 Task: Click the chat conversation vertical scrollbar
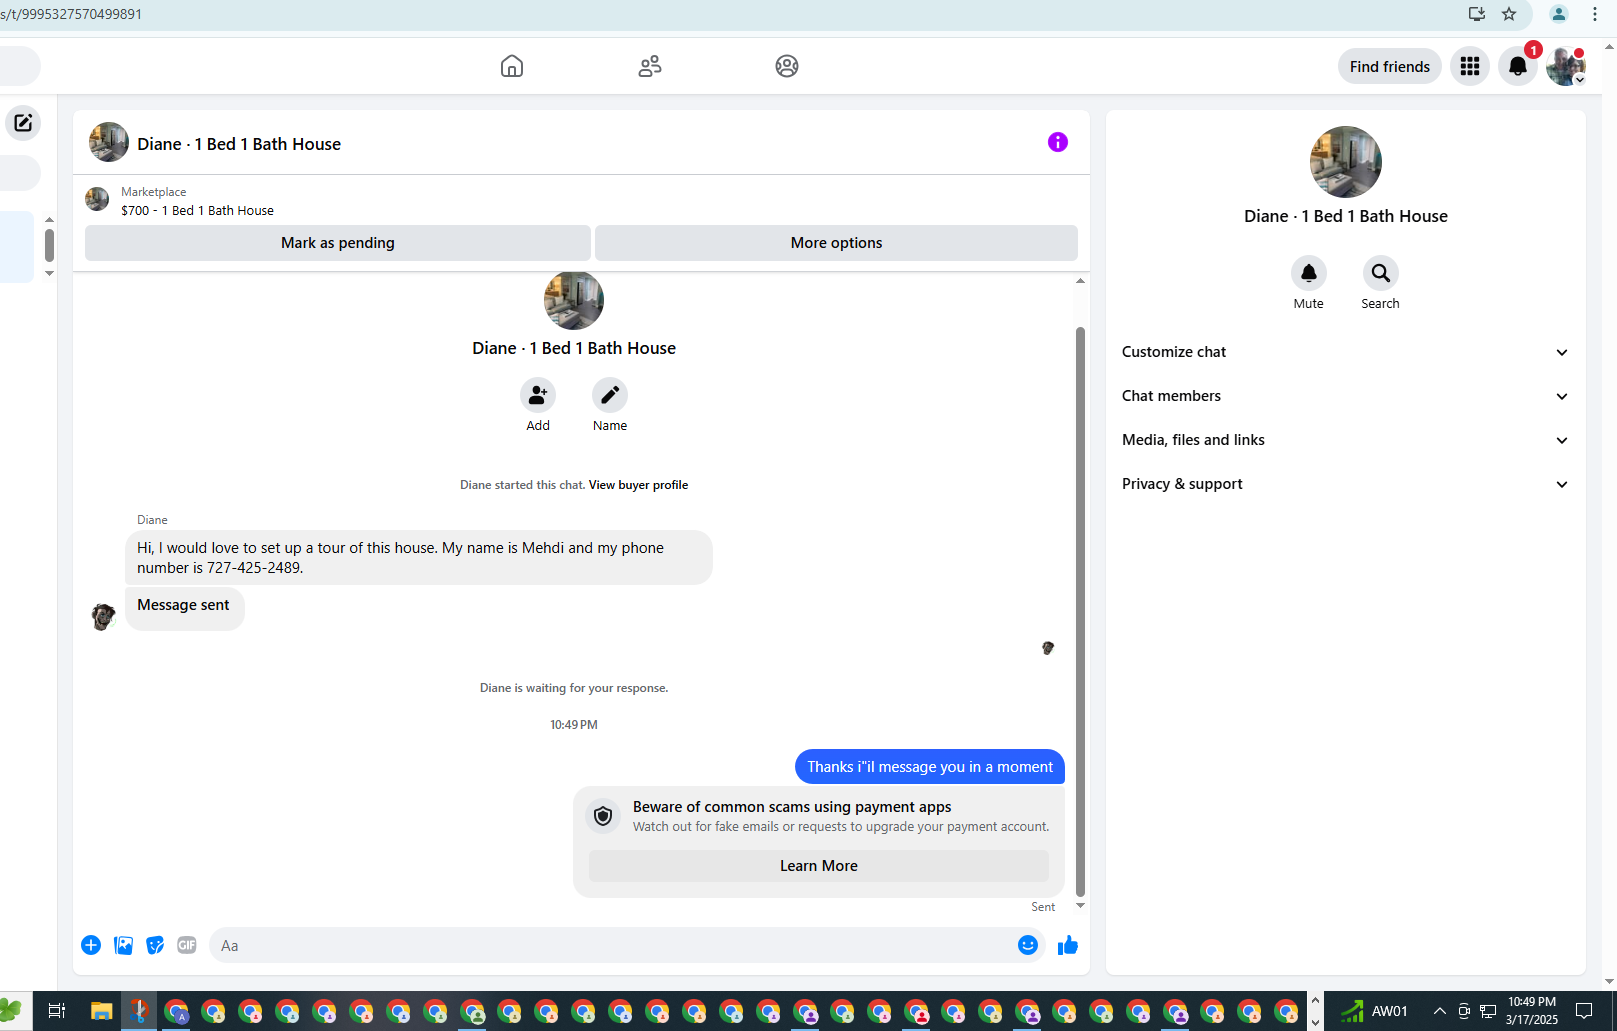point(1080,611)
